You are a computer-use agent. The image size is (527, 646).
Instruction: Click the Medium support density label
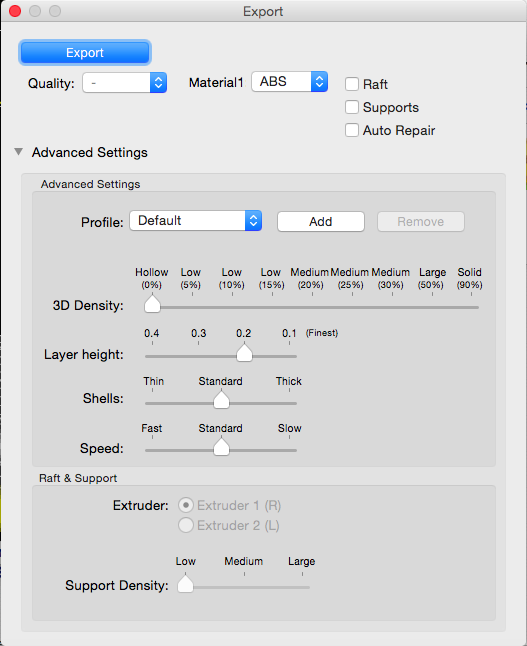point(244,561)
